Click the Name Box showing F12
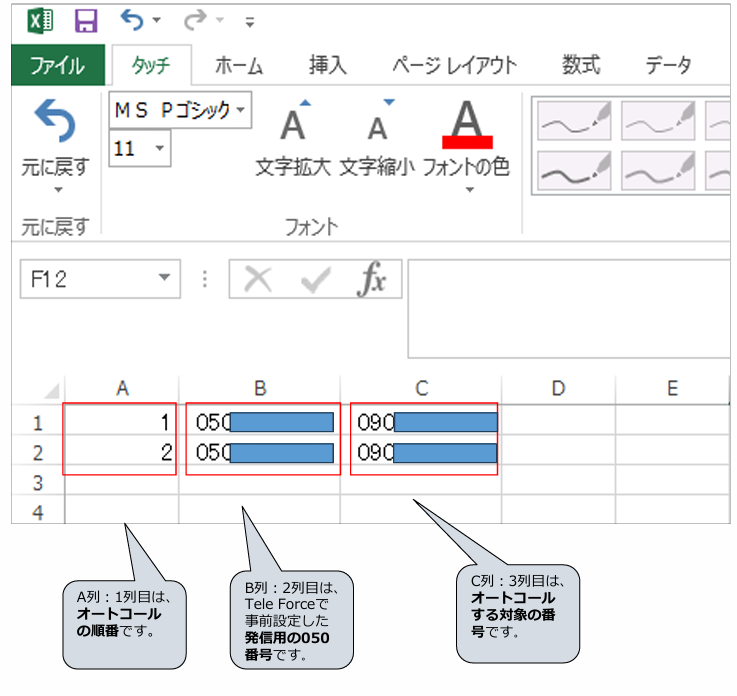 click(88, 279)
